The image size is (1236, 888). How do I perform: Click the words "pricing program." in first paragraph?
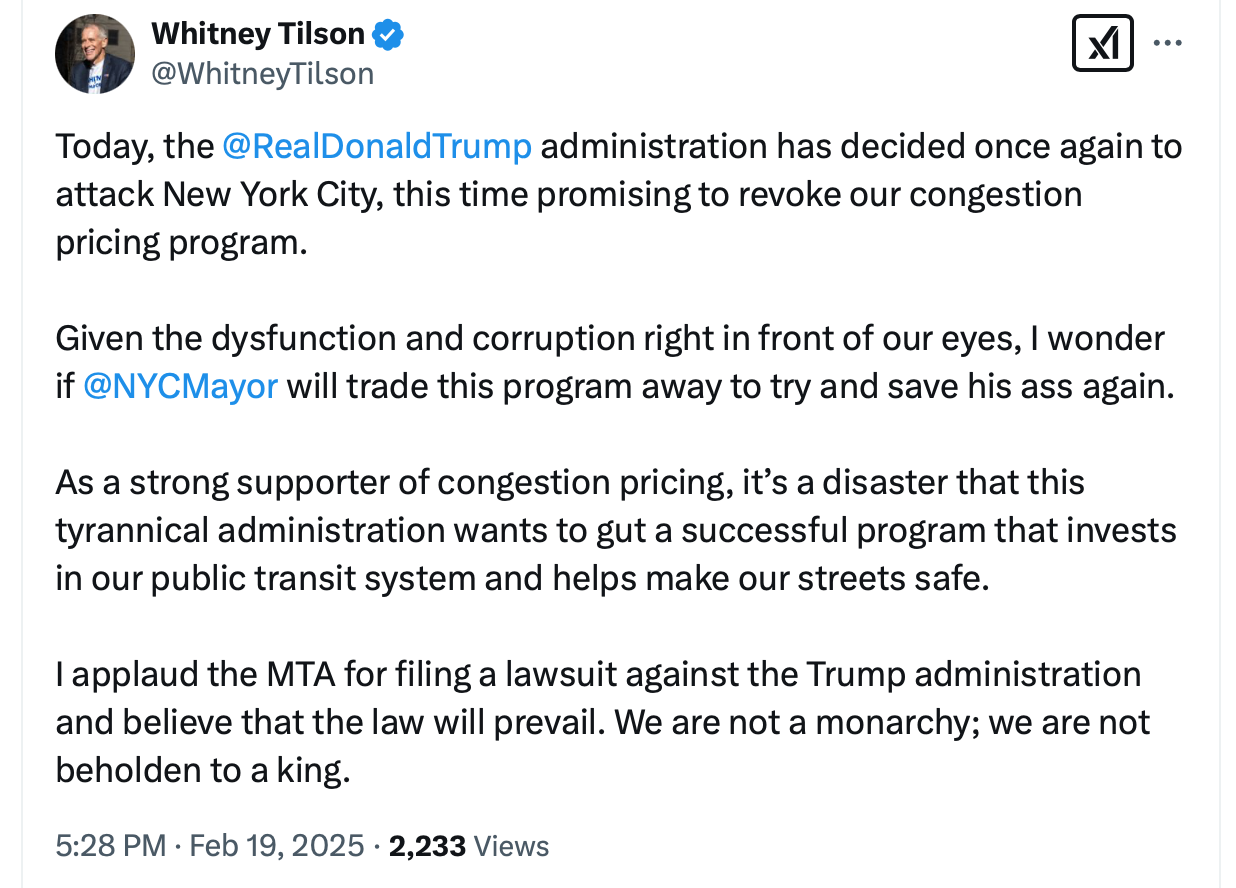click(x=180, y=243)
